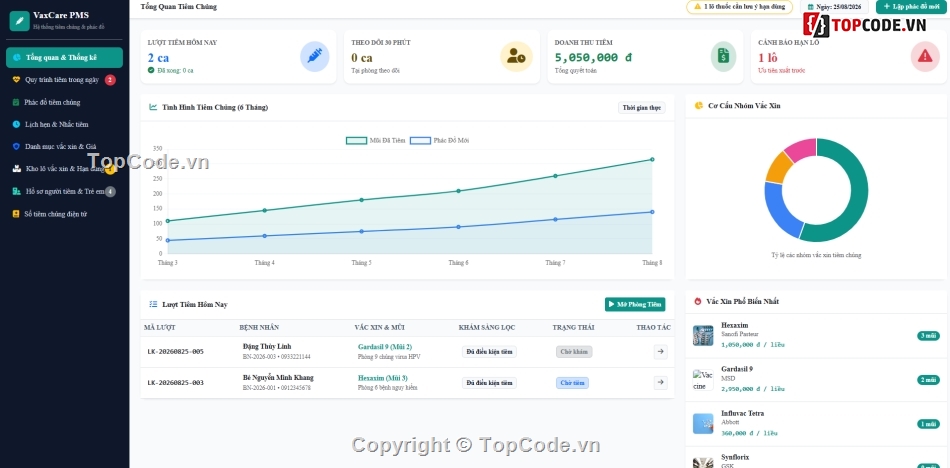Image resolution: width=950 pixels, height=468 pixels.
Task: Click Đủ điều kiện tiêm badge for Đặng Thúy Linh
Action: coord(490,352)
